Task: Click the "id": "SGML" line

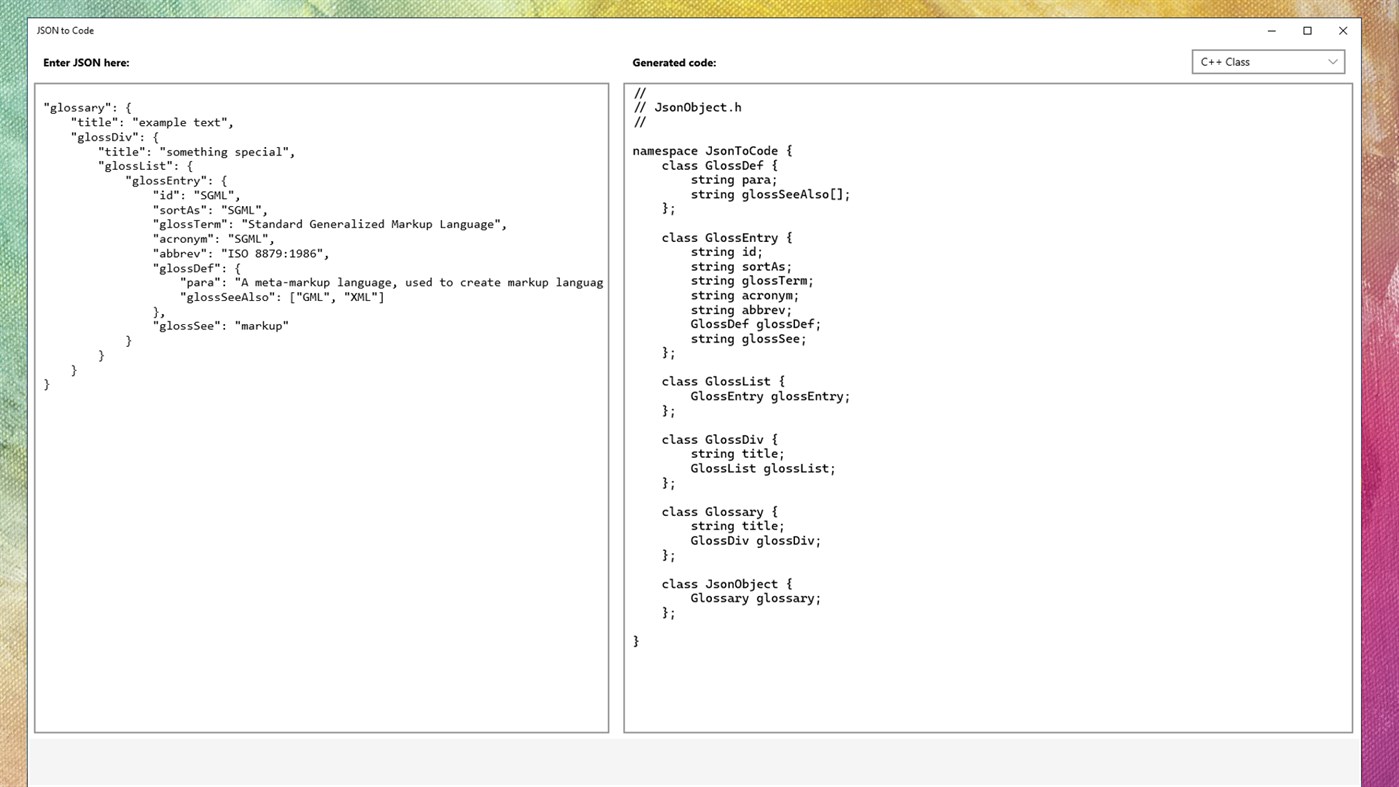Action: (x=197, y=196)
